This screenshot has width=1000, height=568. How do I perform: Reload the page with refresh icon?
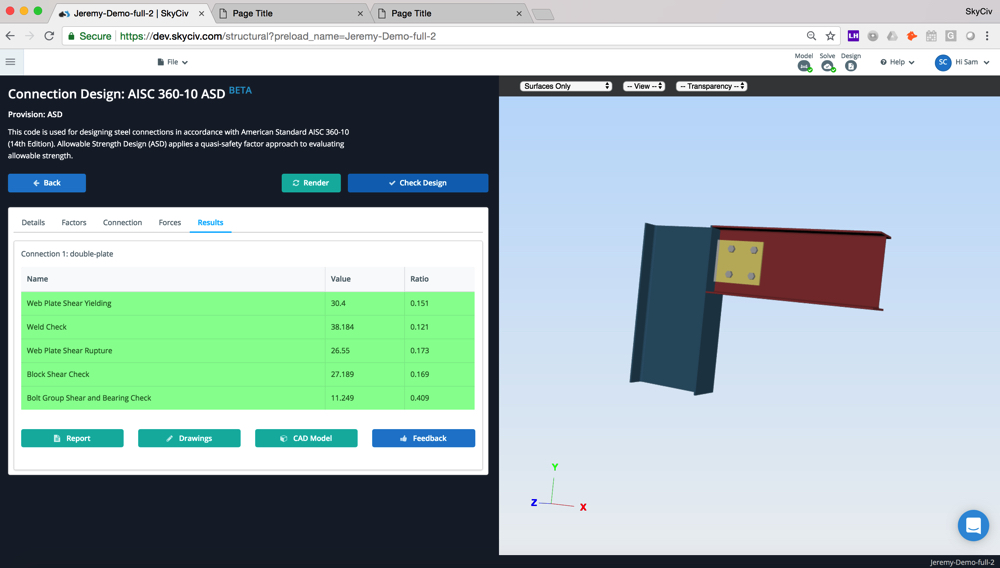[49, 36]
